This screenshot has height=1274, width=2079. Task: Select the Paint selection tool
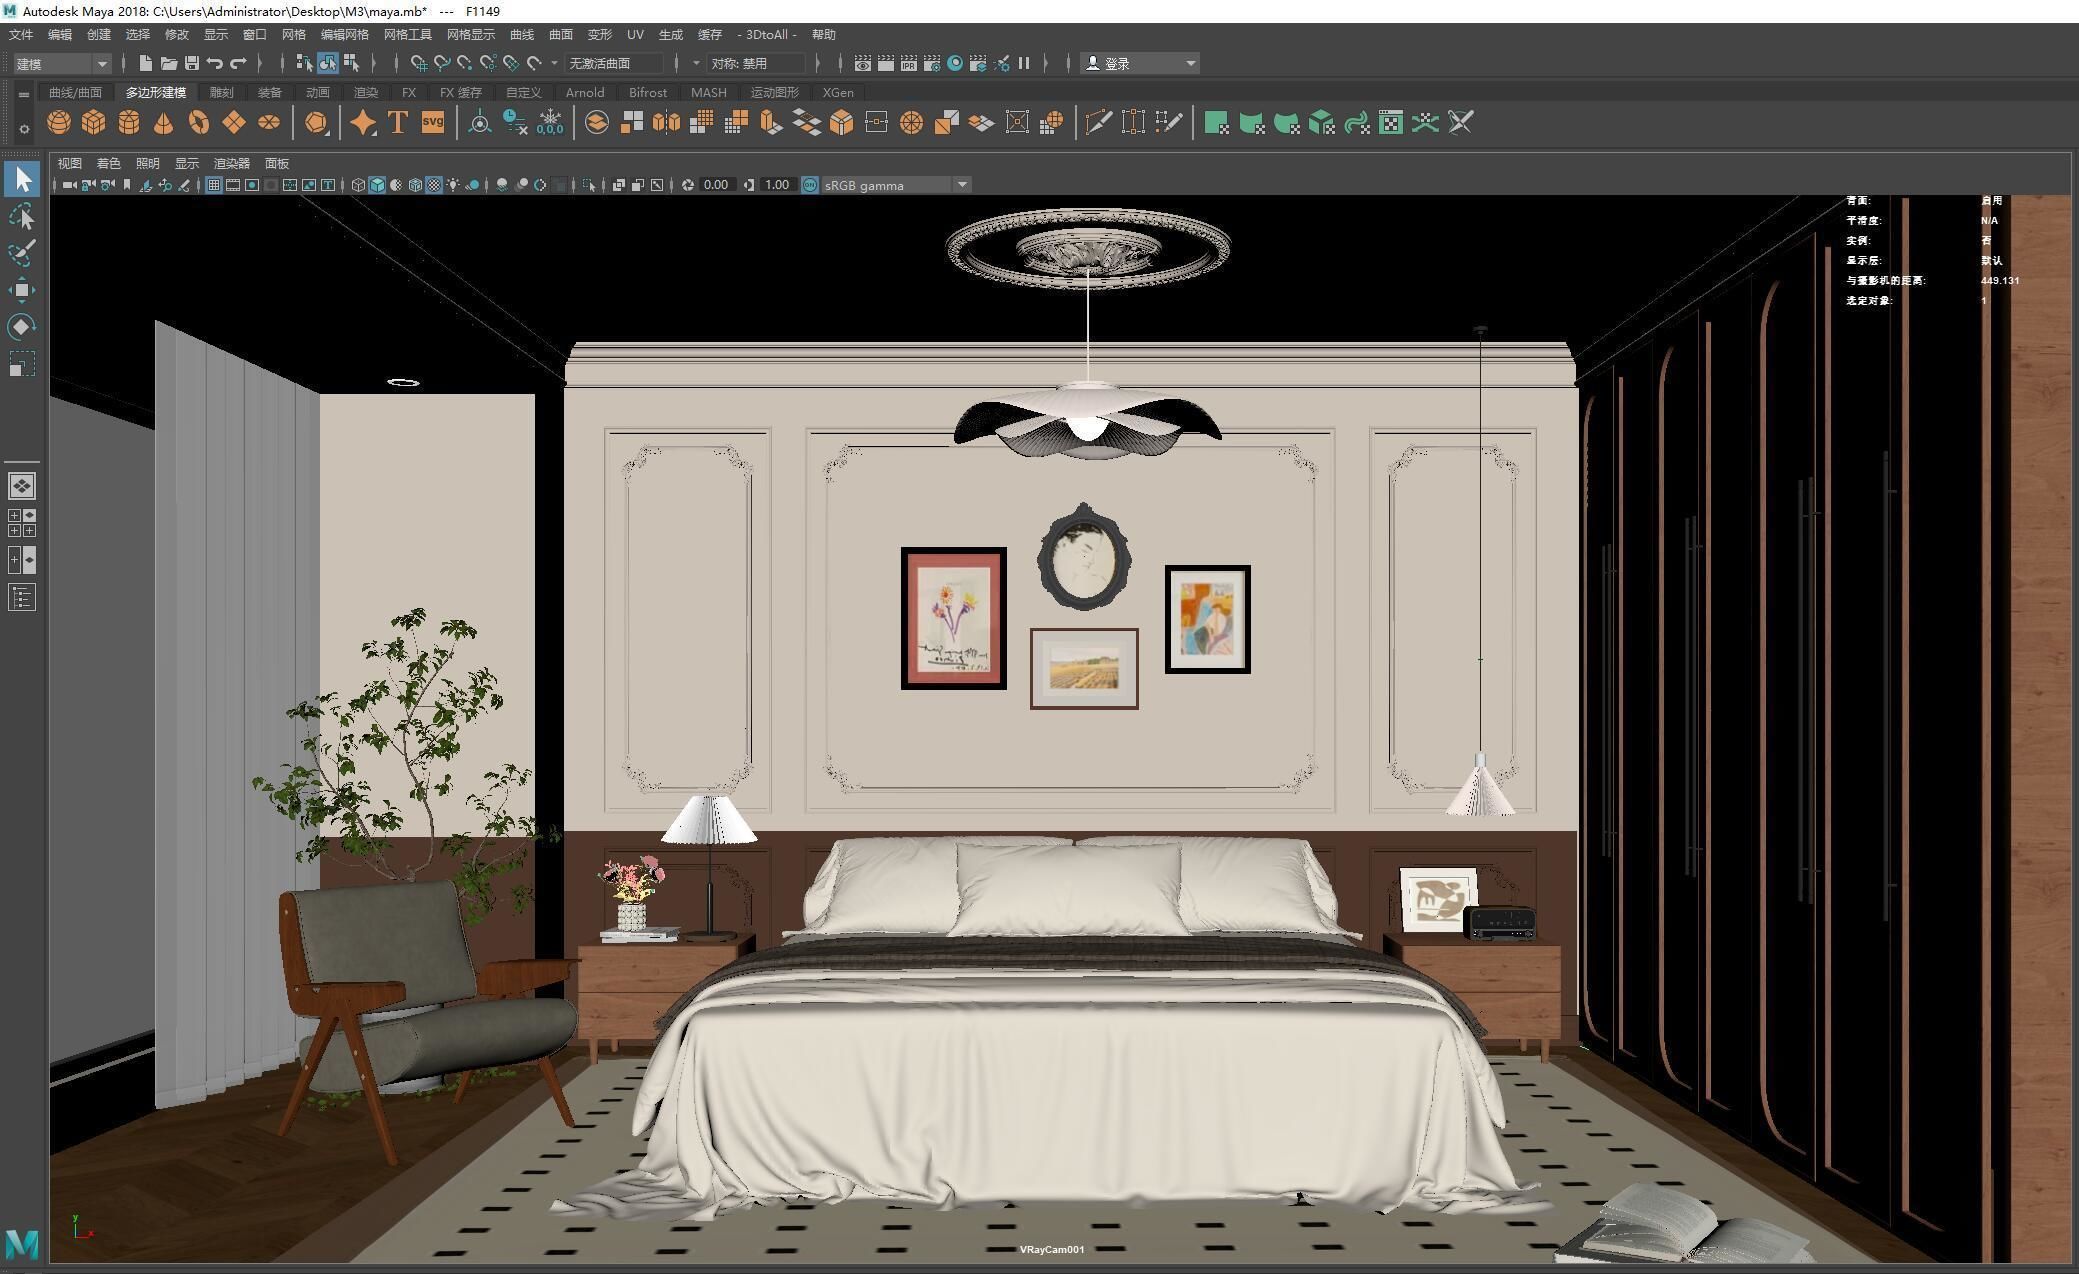22,253
